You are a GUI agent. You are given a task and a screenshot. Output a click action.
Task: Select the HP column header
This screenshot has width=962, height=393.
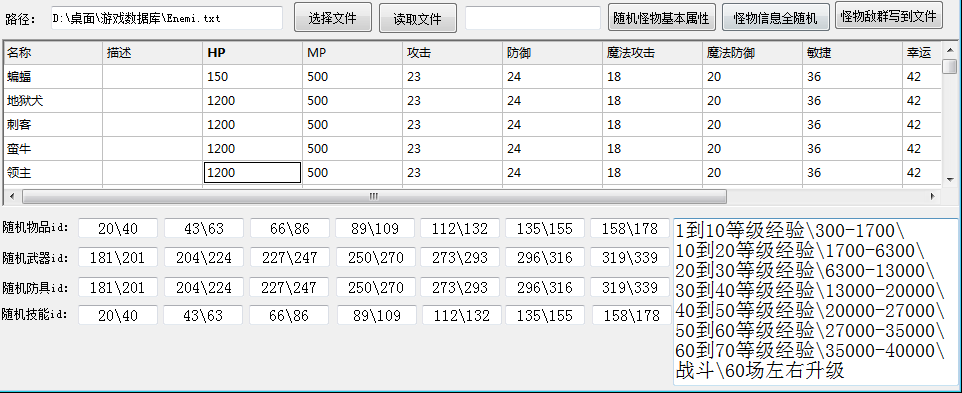pyautogui.click(x=252, y=53)
